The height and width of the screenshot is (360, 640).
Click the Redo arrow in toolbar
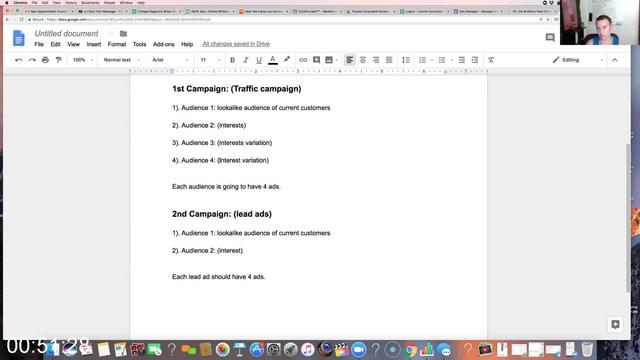pyautogui.click(x=32, y=60)
